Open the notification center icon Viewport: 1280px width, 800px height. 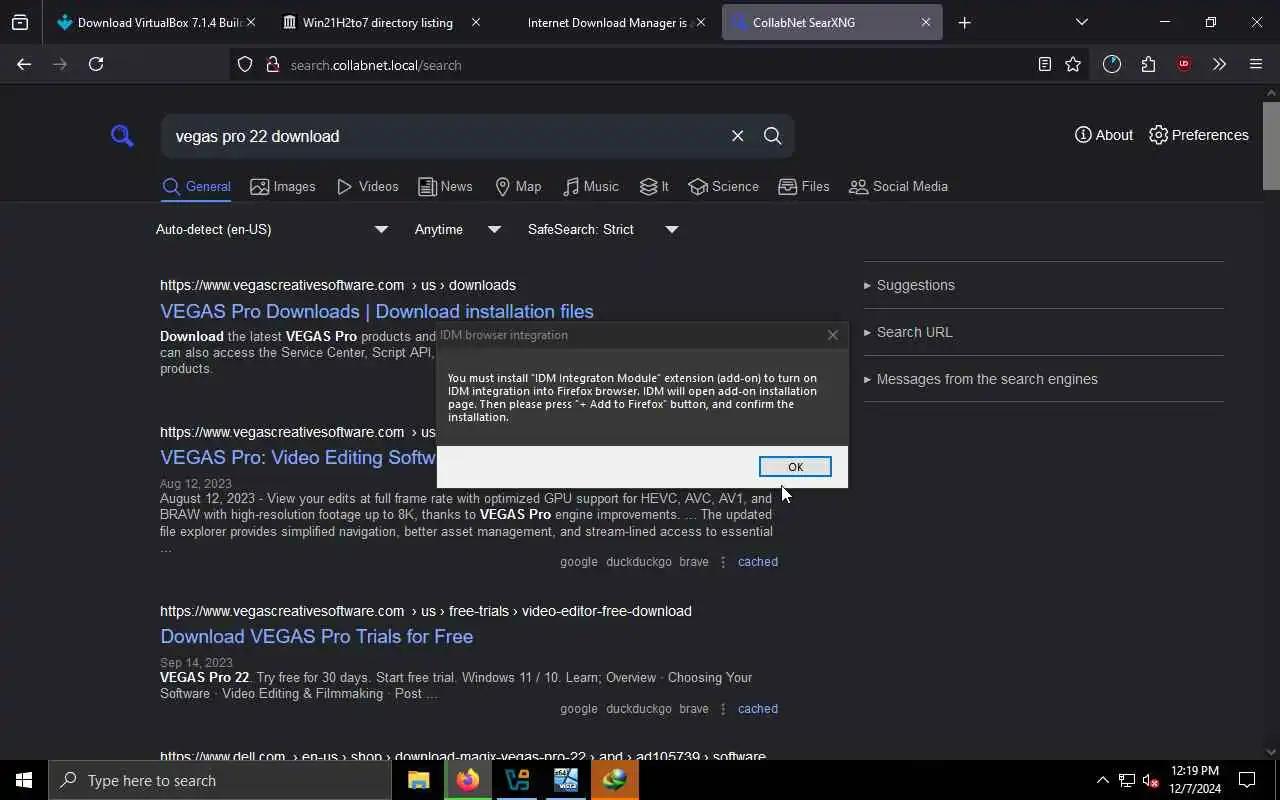pos(1247,780)
